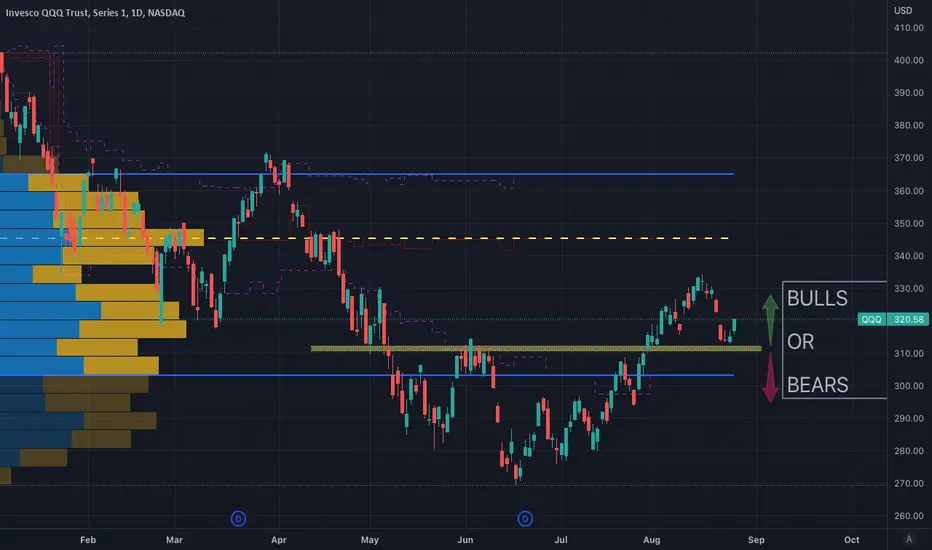The height and width of the screenshot is (550, 932).
Task: Click the 300.00 price axis label
Action: tap(909, 386)
